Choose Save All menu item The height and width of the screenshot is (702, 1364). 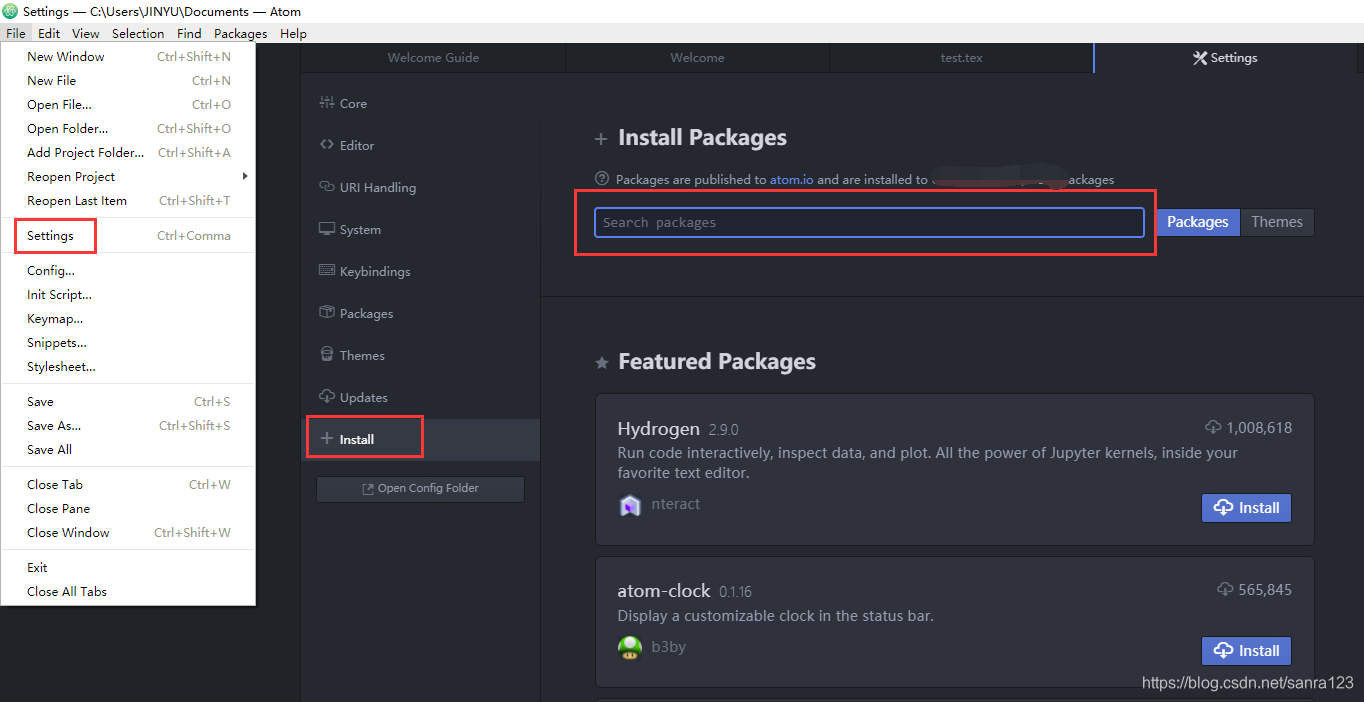(x=128, y=450)
